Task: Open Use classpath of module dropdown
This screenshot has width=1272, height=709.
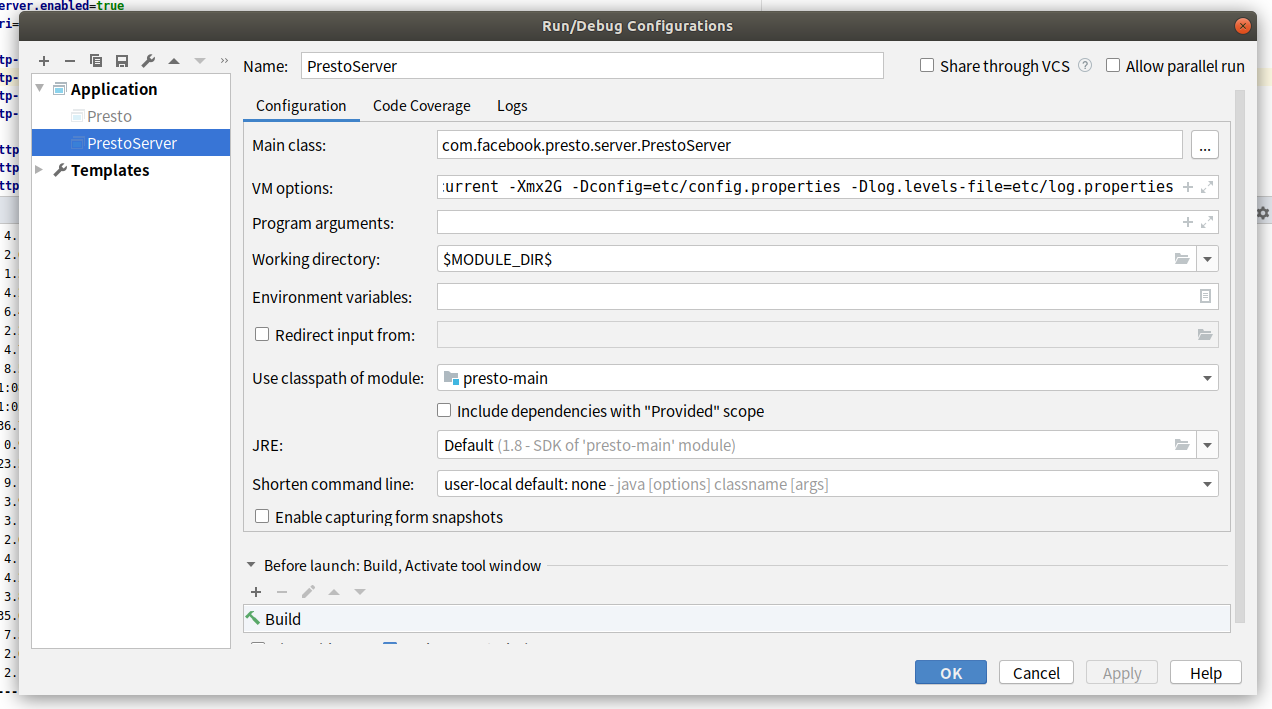Action: tap(1207, 378)
